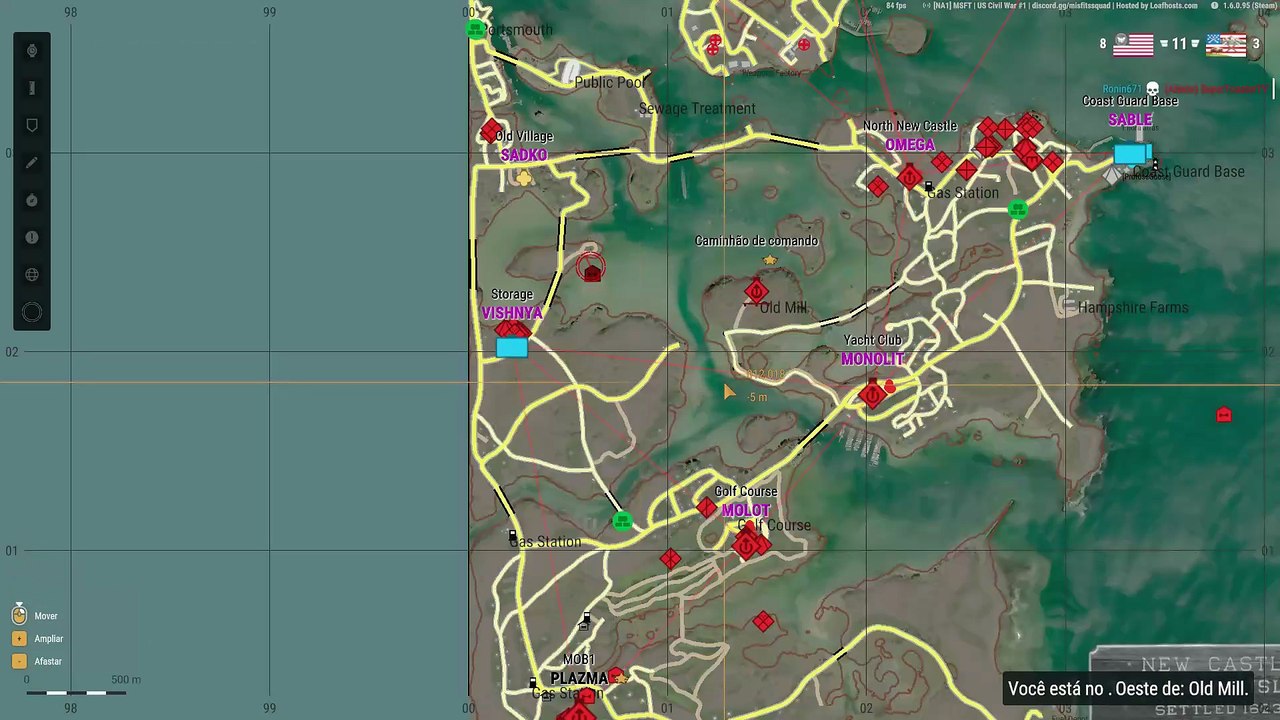
Task: Click the Ronin671 player name
Action: [x=1122, y=89]
